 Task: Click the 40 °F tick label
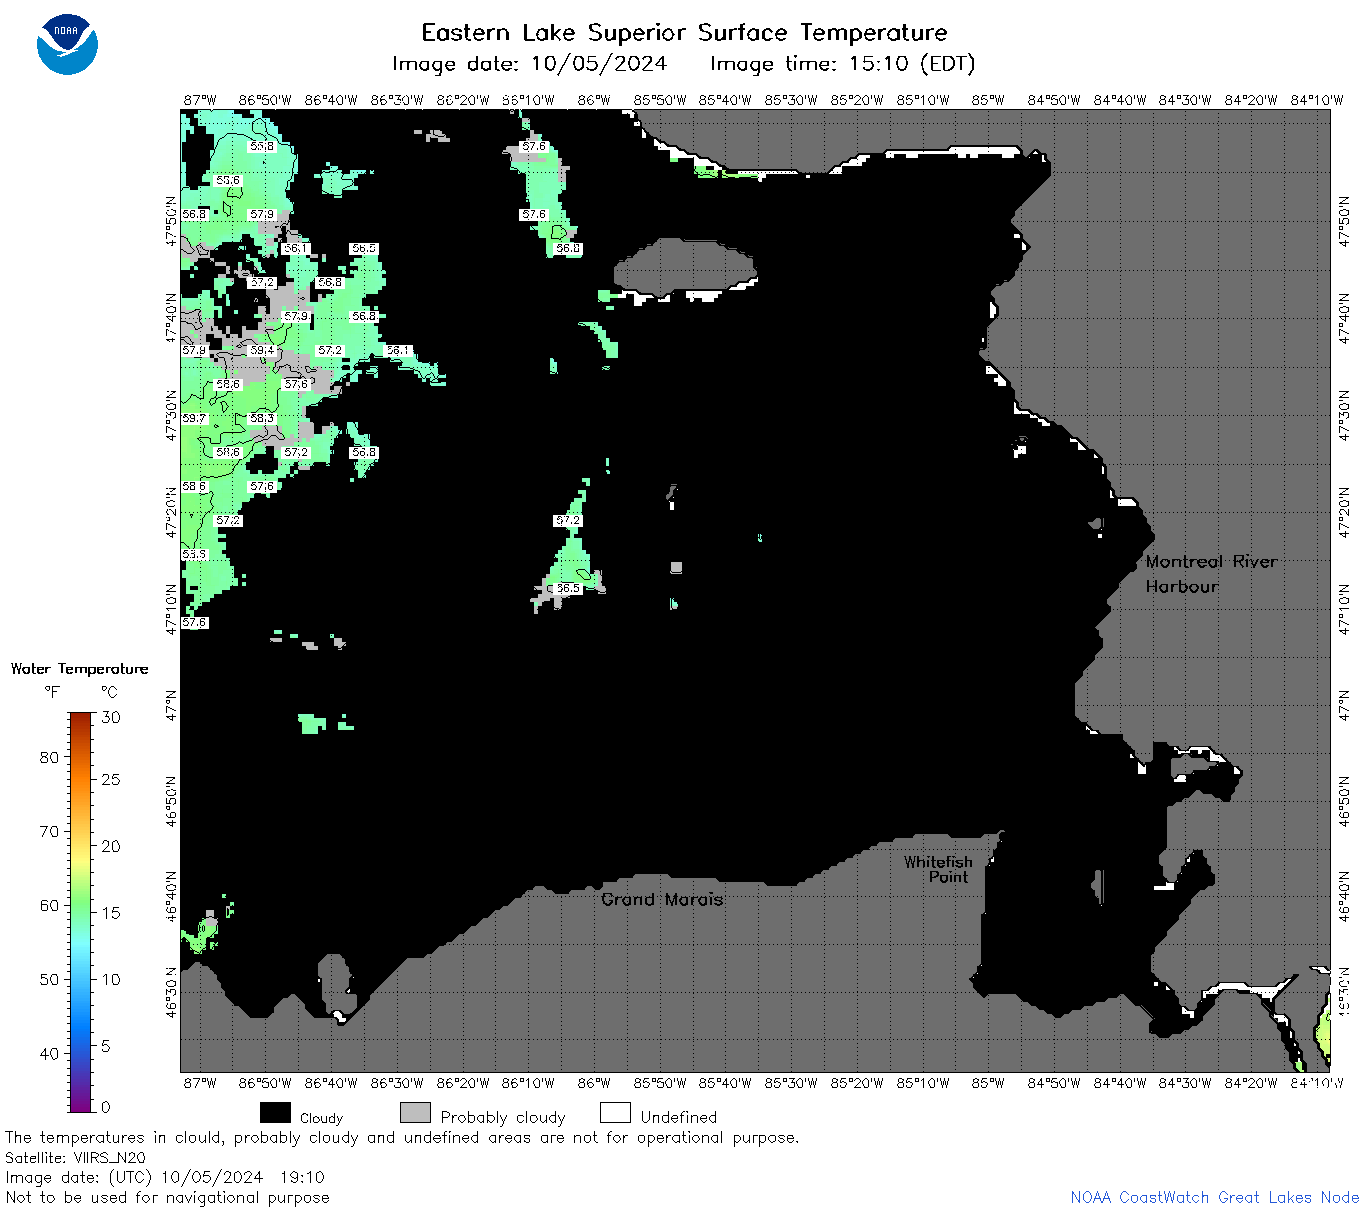tap(49, 1053)
